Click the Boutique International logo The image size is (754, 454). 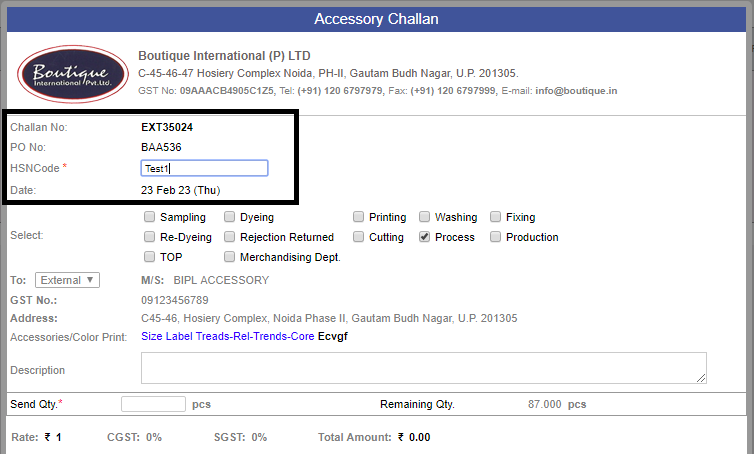tap(73, 74)
